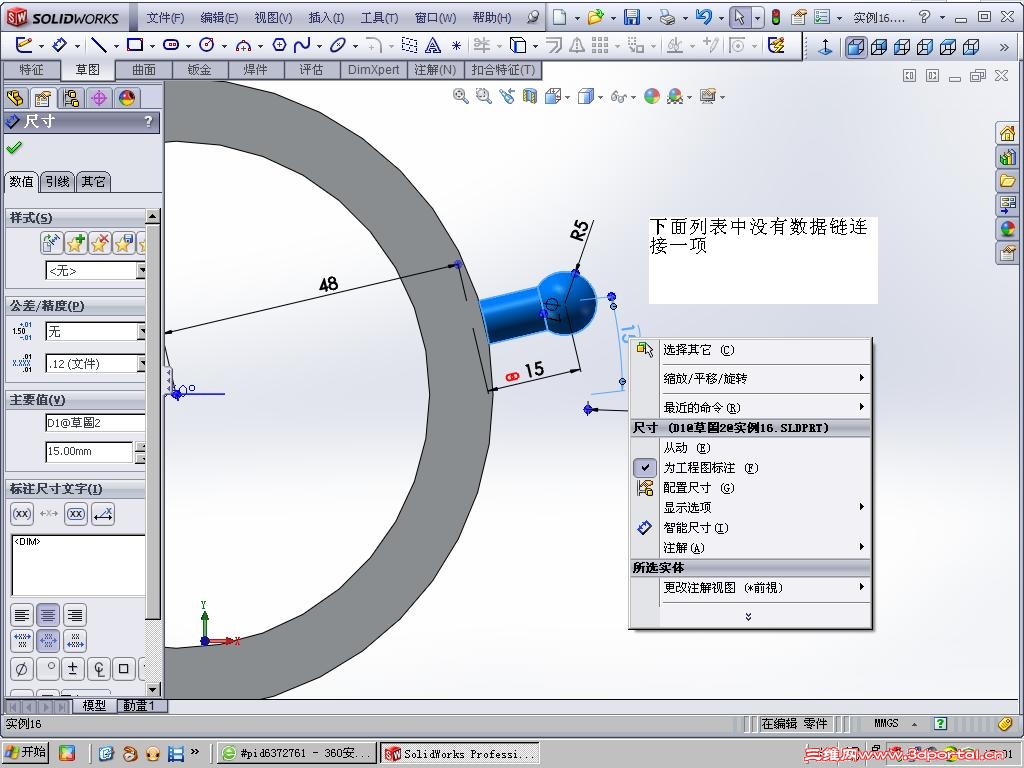Toggle Inspection Dimension button
1024x768 pixels.
[76, 513]
